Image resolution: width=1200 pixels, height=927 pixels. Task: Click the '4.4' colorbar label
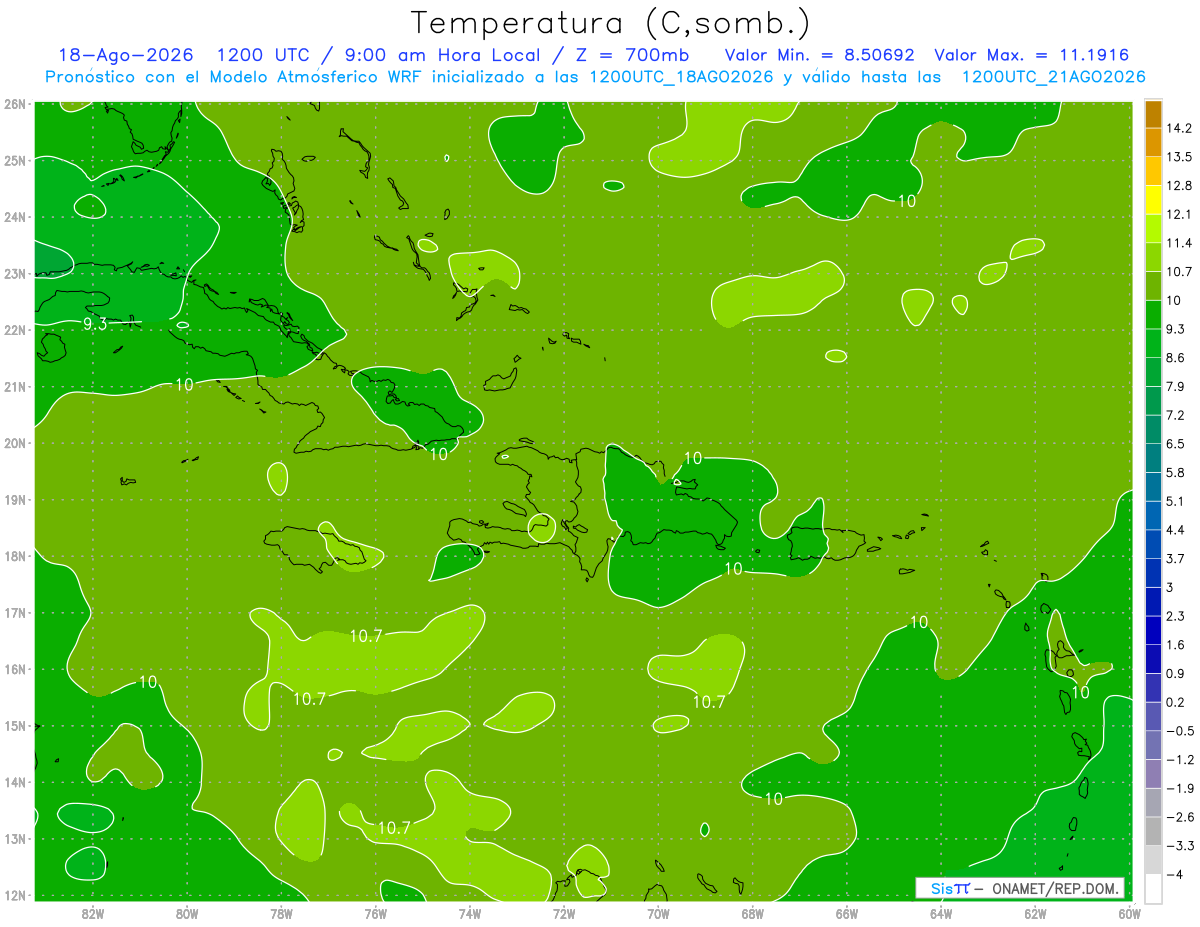coord(1175,529)
